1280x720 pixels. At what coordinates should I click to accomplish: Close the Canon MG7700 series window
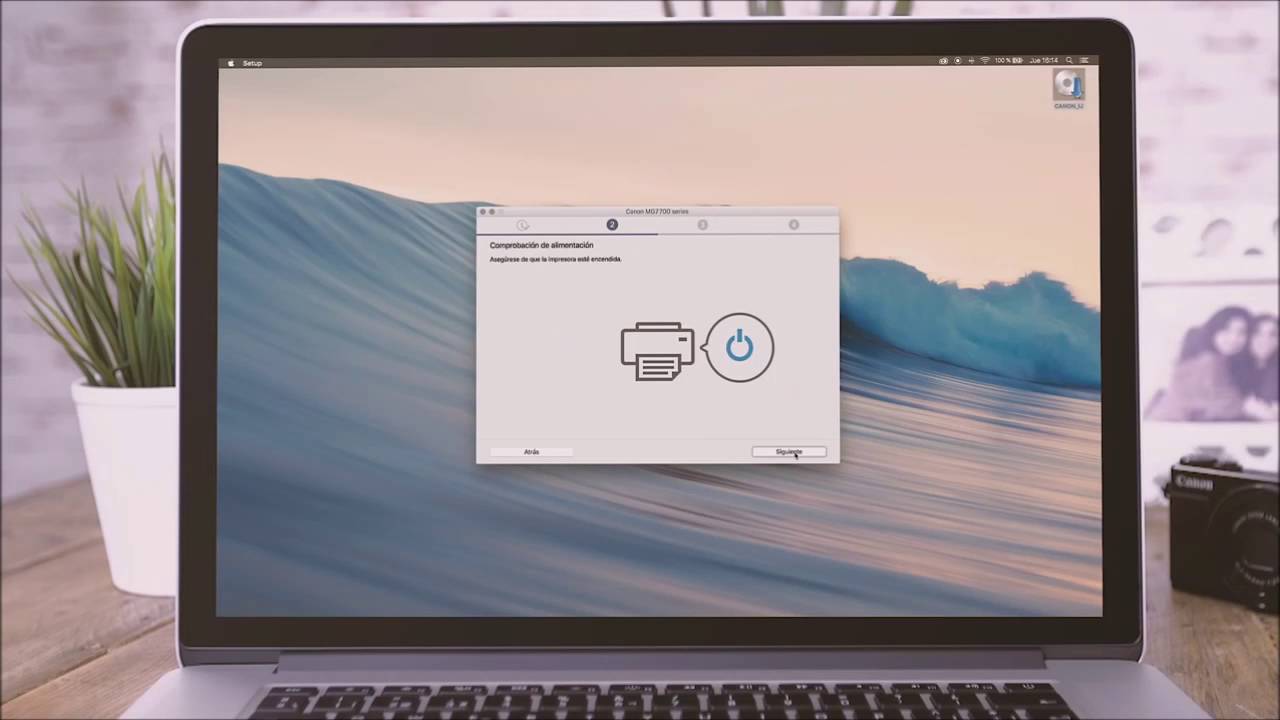pos(482,212)
